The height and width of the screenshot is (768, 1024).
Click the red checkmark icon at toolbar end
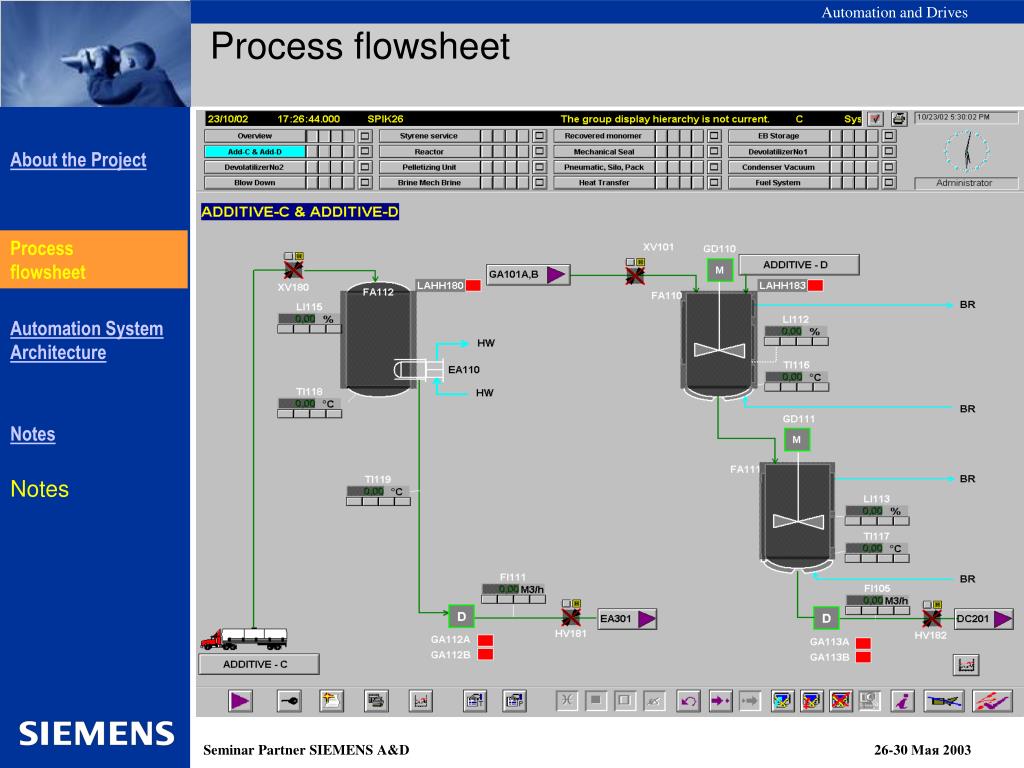(x=992, y=701)
